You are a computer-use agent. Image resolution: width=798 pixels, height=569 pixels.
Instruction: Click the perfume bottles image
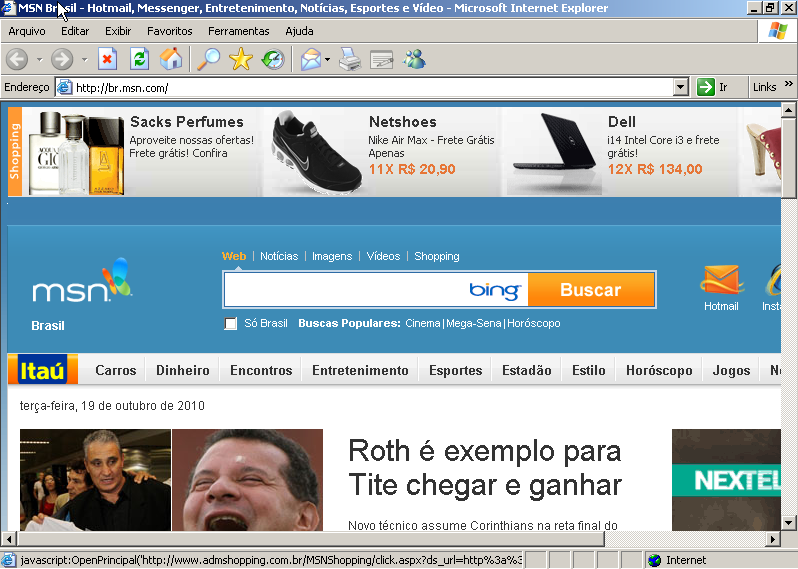click(76, 153)
